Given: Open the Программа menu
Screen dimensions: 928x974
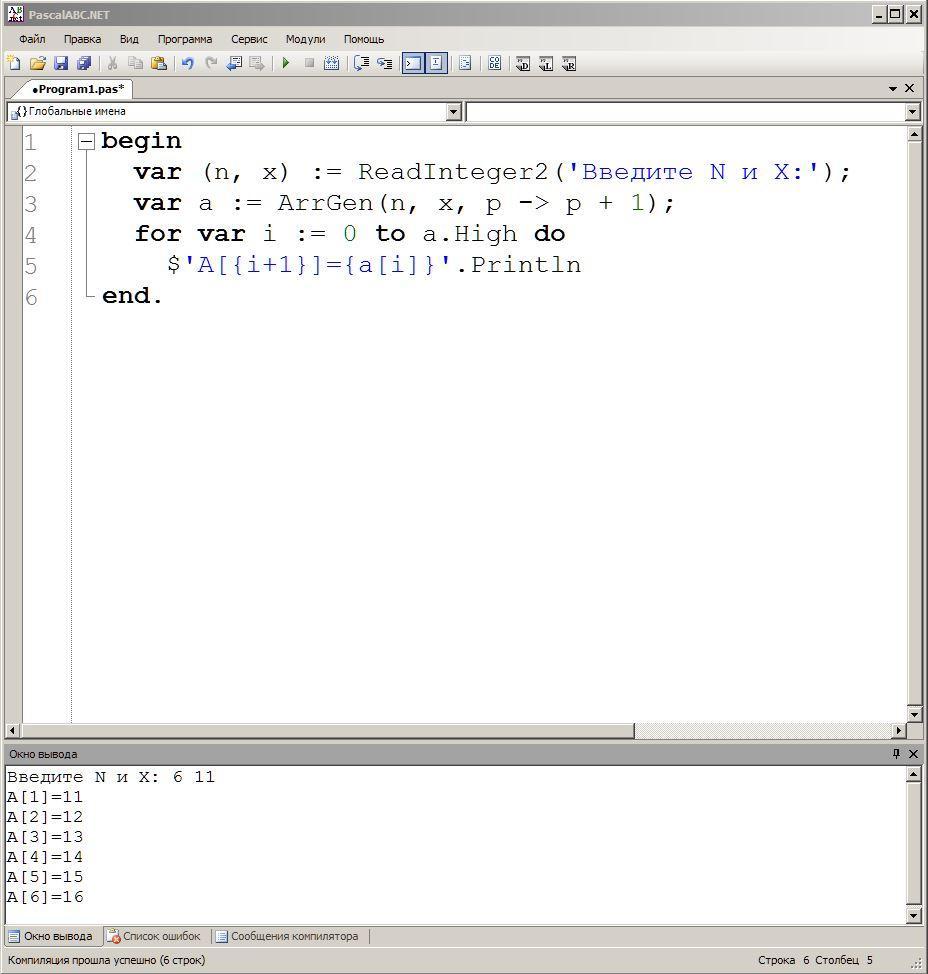Looking at the screenshot, I should pyautogui.click(x=185, y=39).
